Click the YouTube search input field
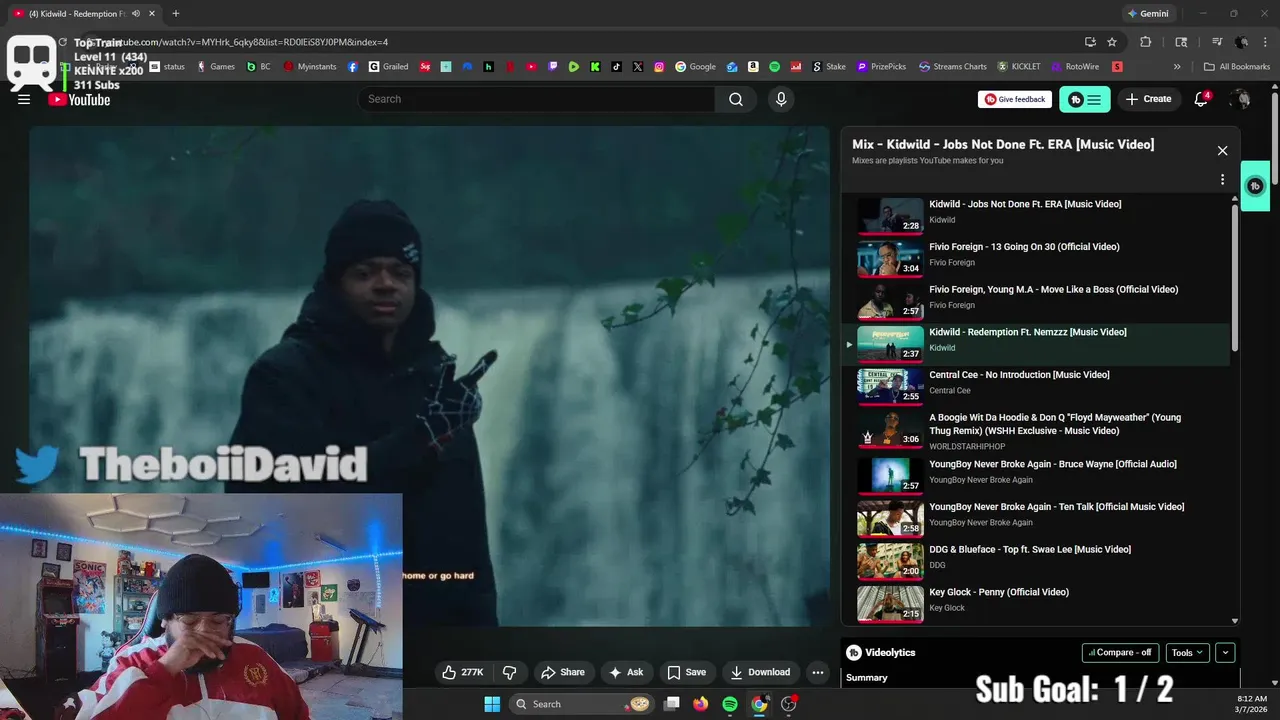1280x720 pixels. (x=536, y=99)
